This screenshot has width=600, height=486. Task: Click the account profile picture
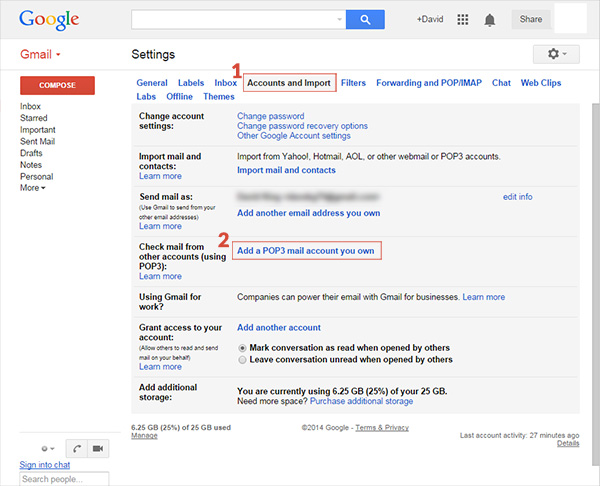(x=569, y=19)
